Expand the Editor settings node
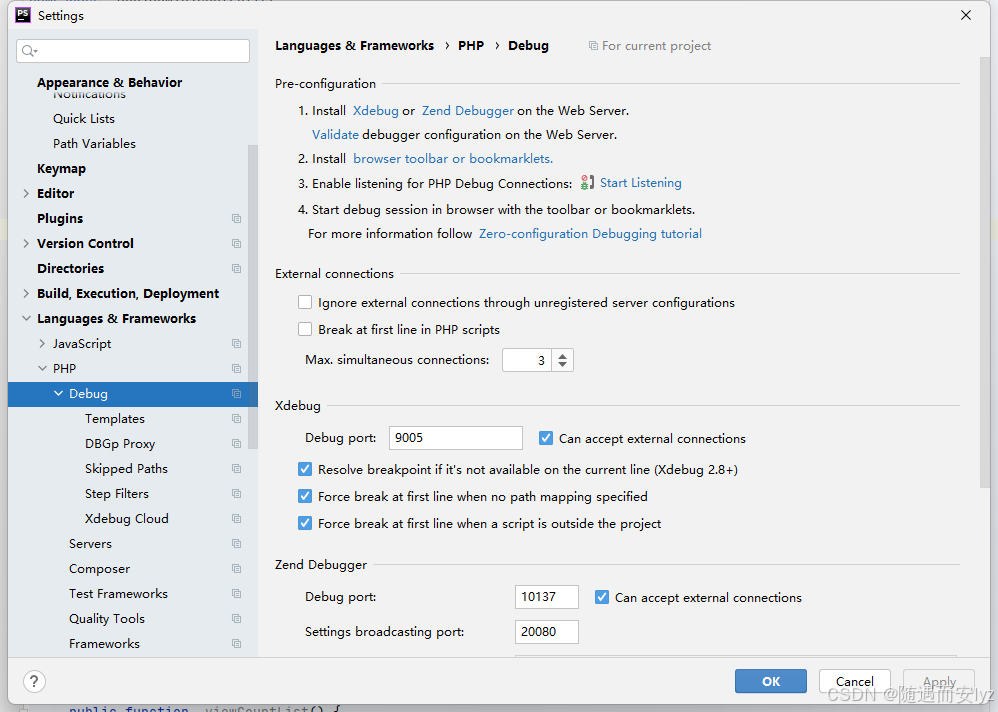 pos(26,193)
